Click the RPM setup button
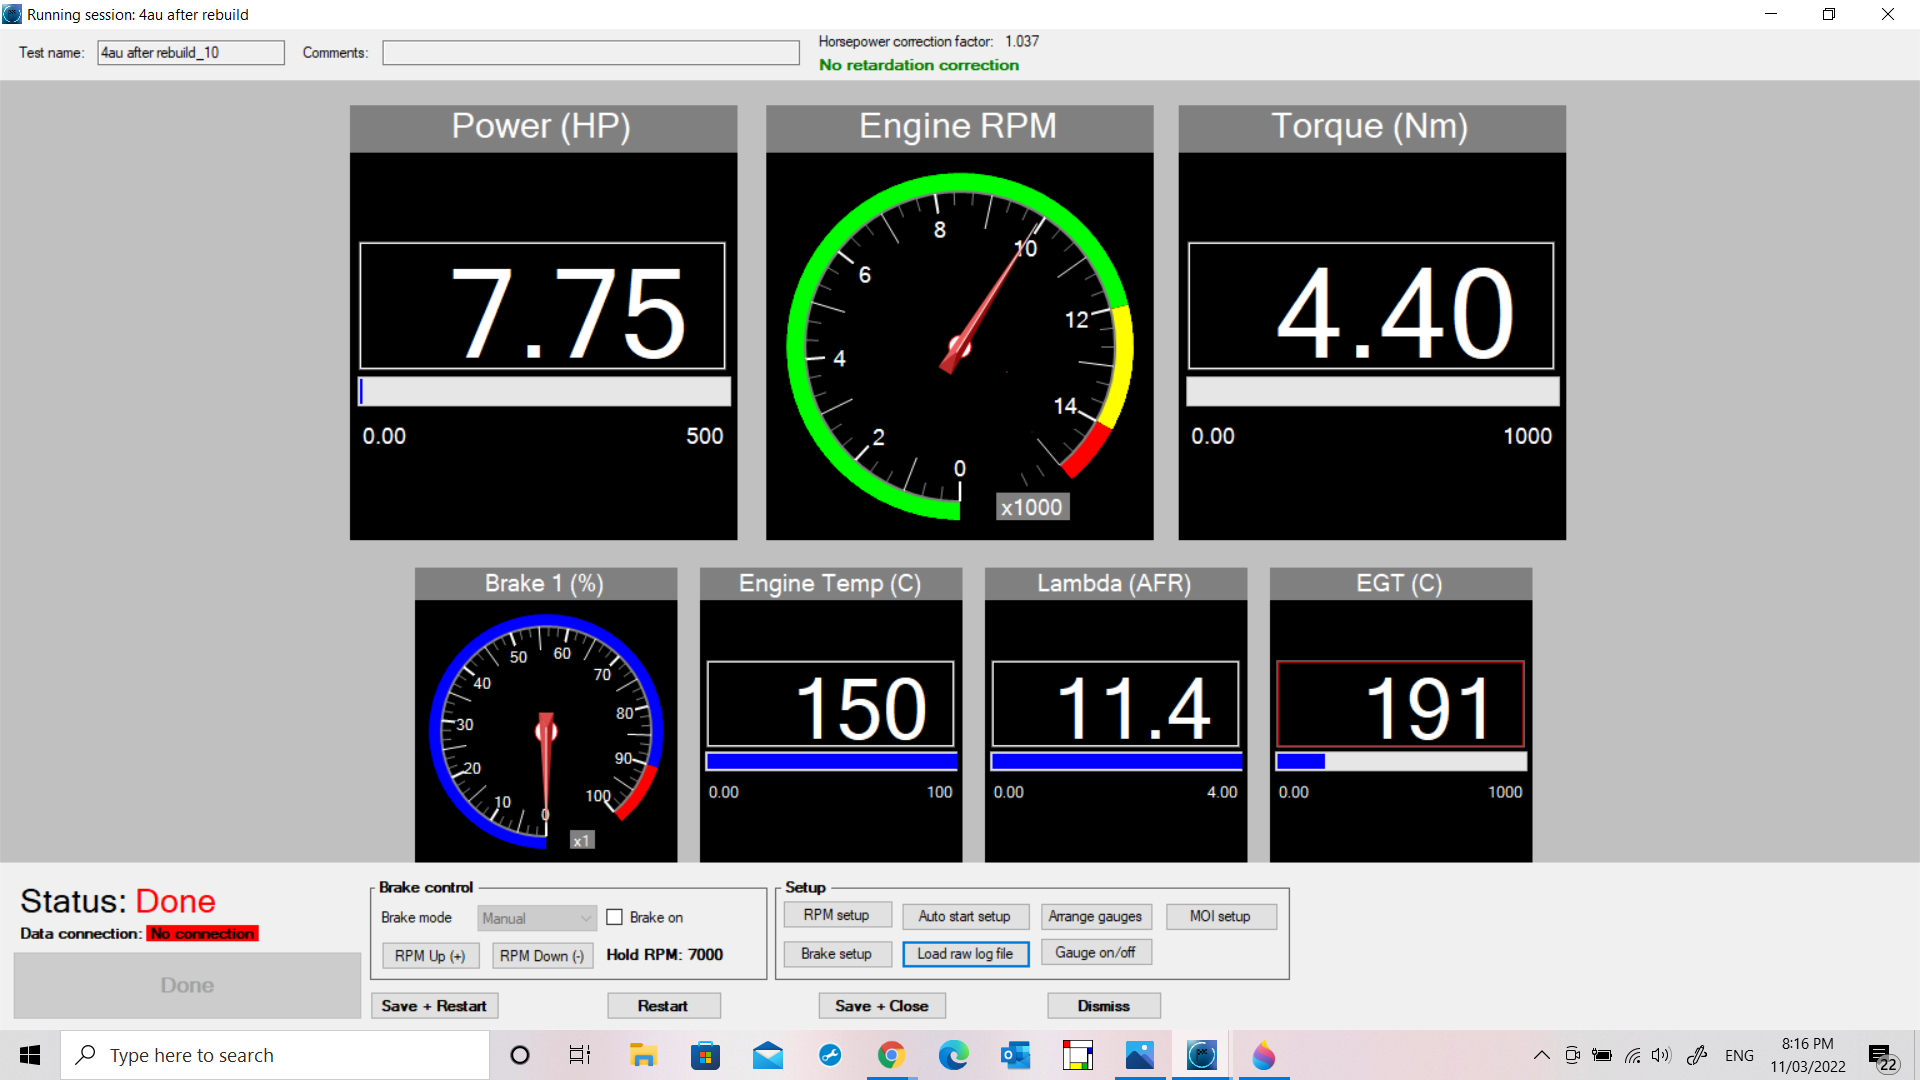 point(836,915)
